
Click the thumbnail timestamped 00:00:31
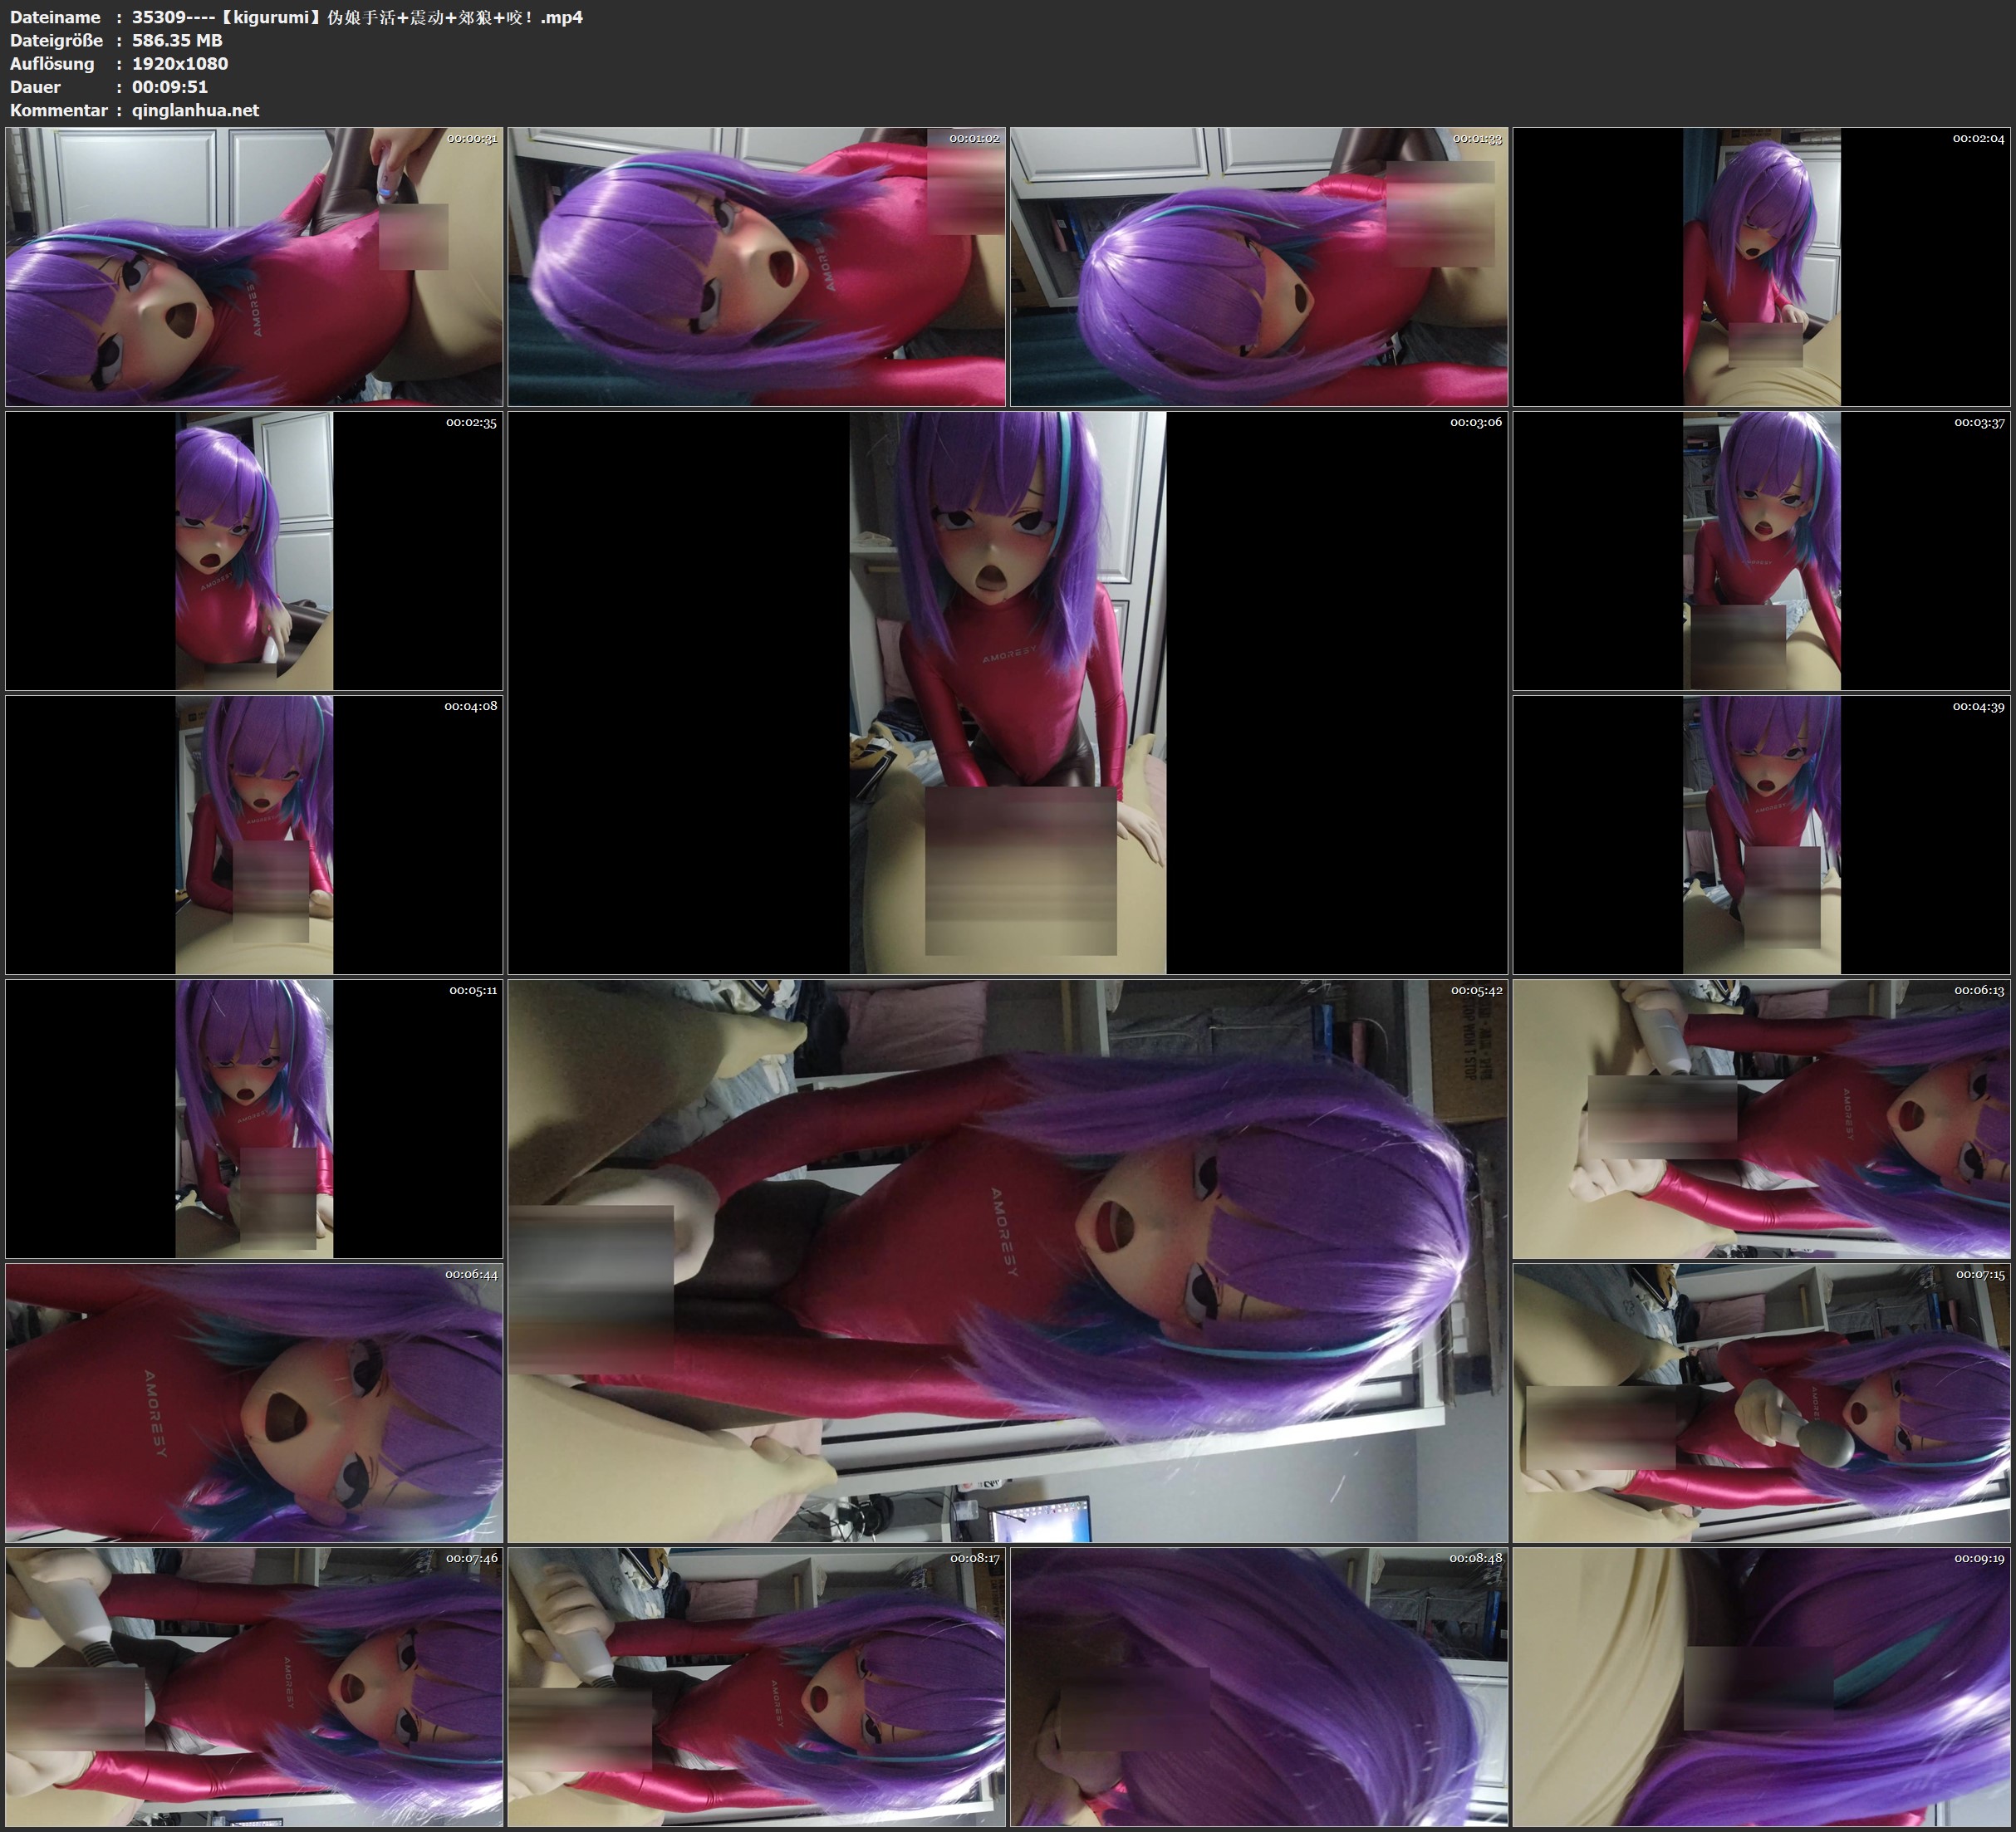pyautogui.click(x=254, y=266)
